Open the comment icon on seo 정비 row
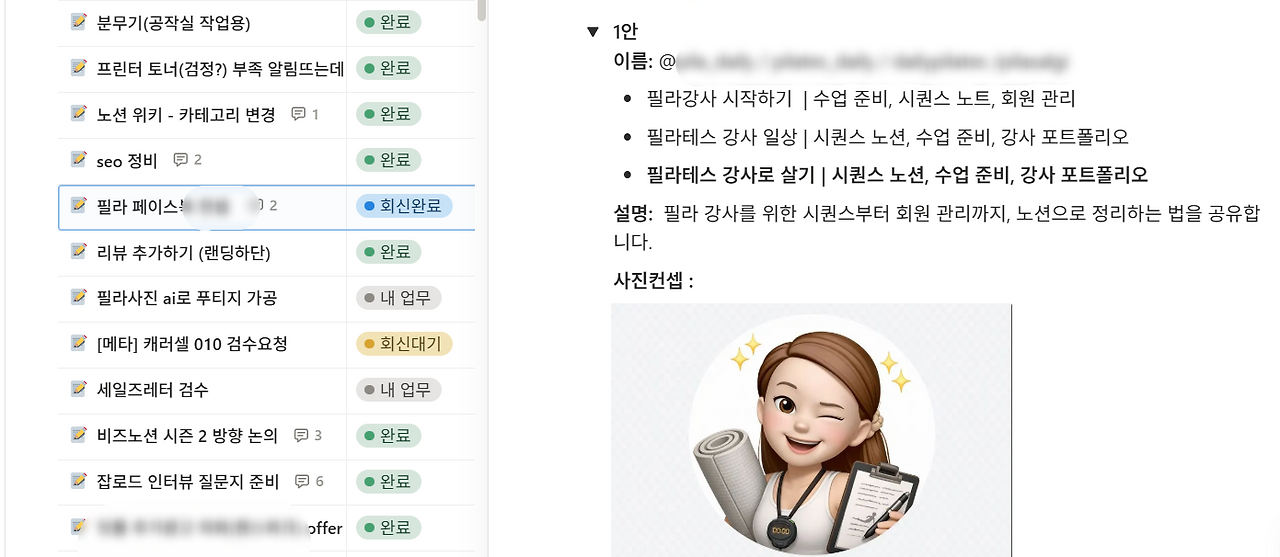 [180, 160]
